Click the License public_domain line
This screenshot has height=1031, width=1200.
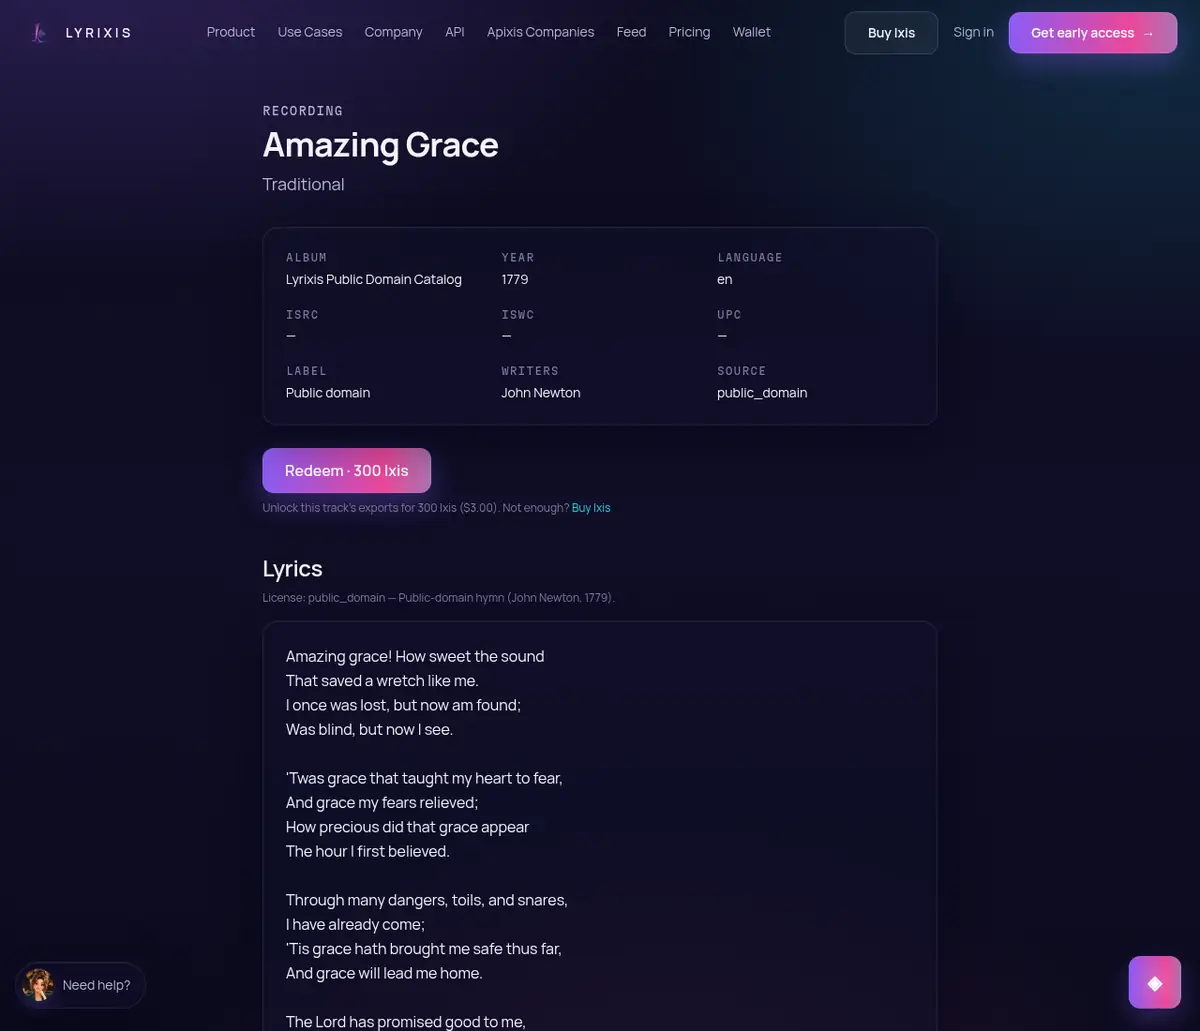[439, 598]
